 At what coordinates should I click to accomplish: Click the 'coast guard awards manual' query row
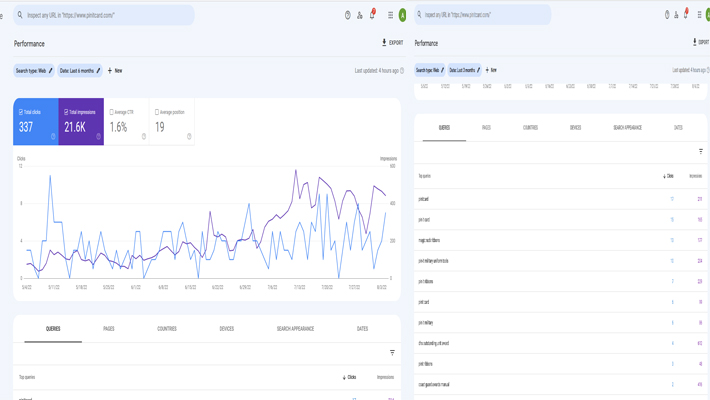[x=562, y=385]
